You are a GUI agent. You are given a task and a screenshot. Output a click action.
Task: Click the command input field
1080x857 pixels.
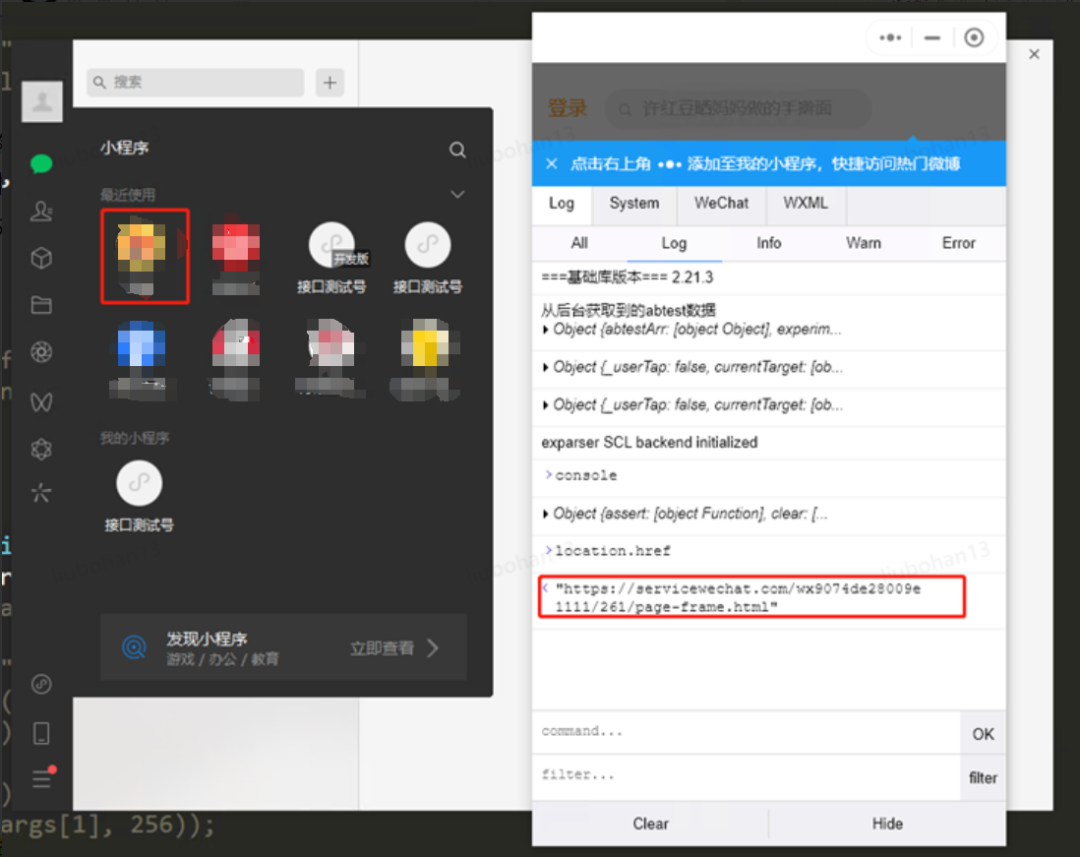tap(747, 732)
